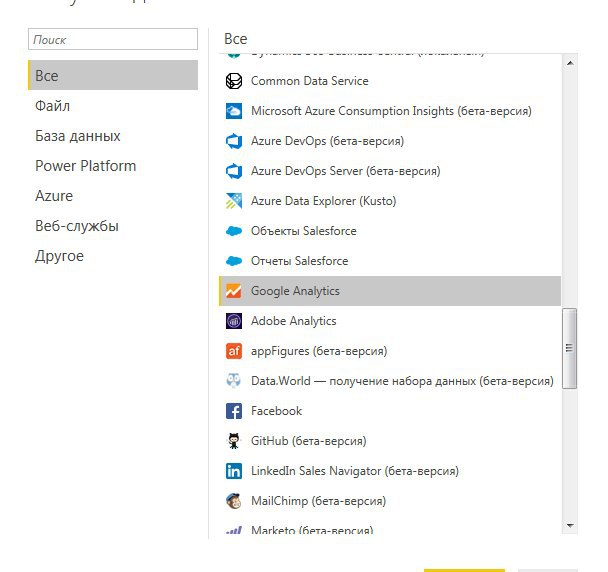Click the Google Analytics chart icon
The width and height of the screenshot is (608, 572).
(234, 291)
